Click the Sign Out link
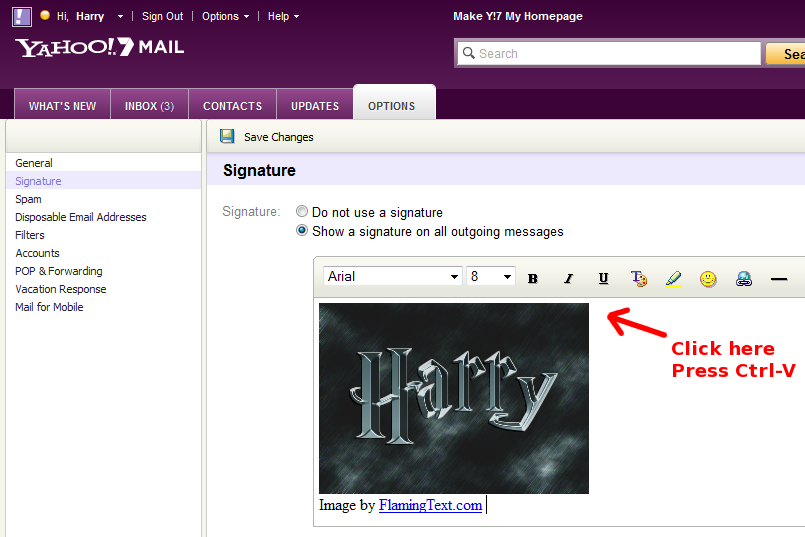805x537 pixels. coord(162,16)
